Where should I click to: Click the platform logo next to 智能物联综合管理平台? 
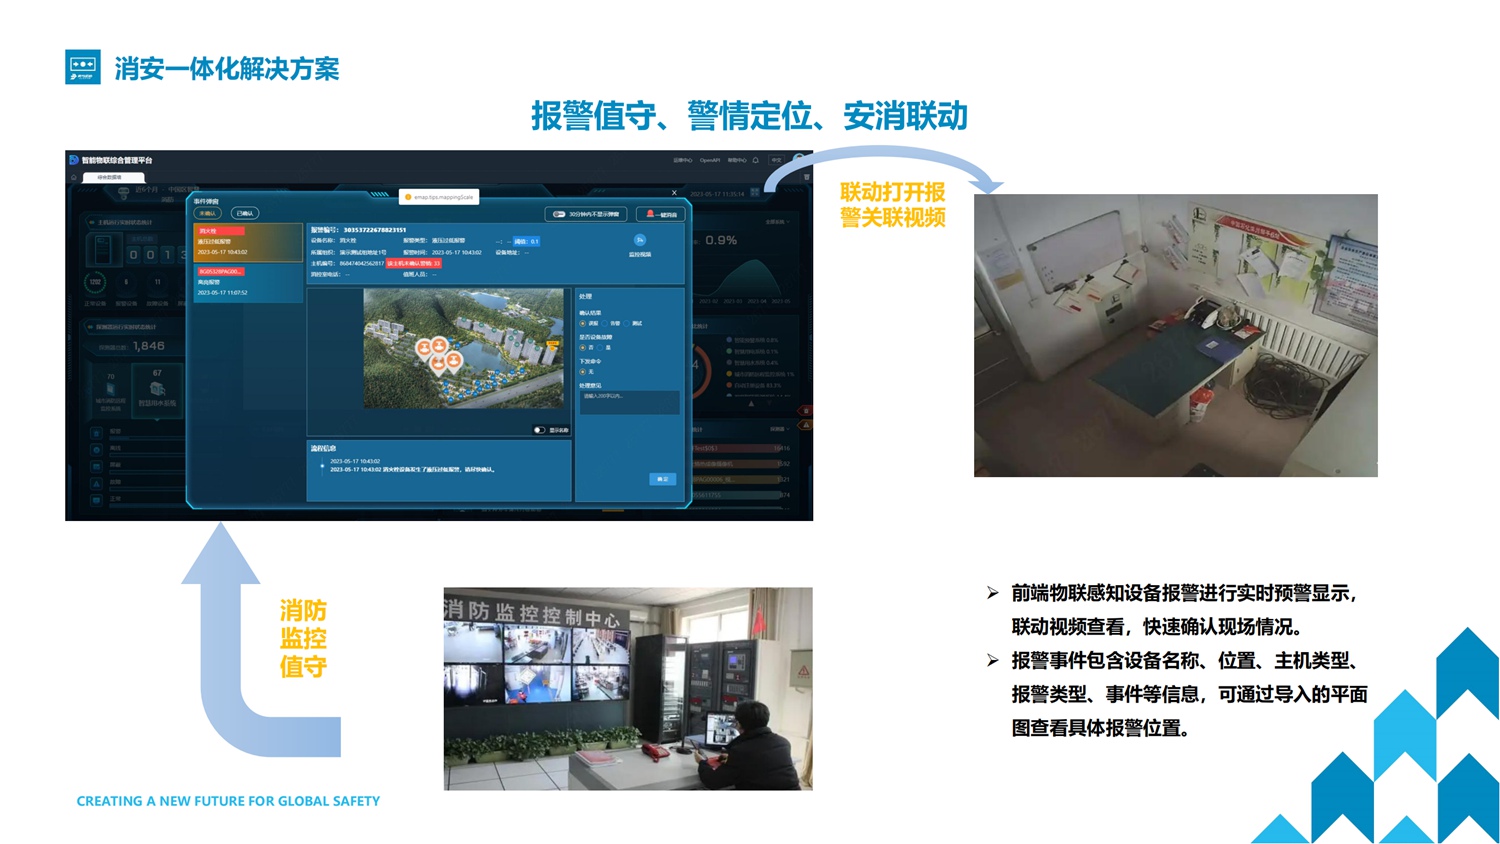(74, 160)
